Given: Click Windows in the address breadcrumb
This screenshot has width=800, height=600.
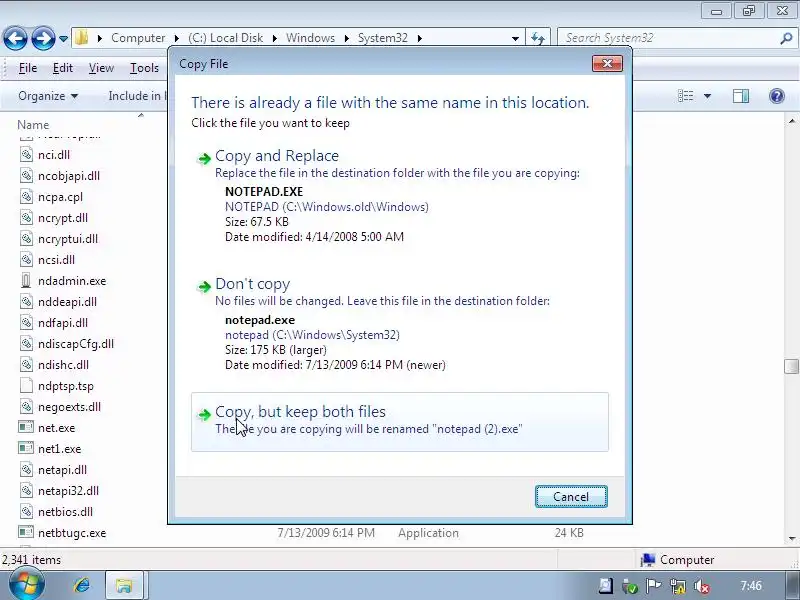Looking at the screenshot, I should [x=310, y=38].
